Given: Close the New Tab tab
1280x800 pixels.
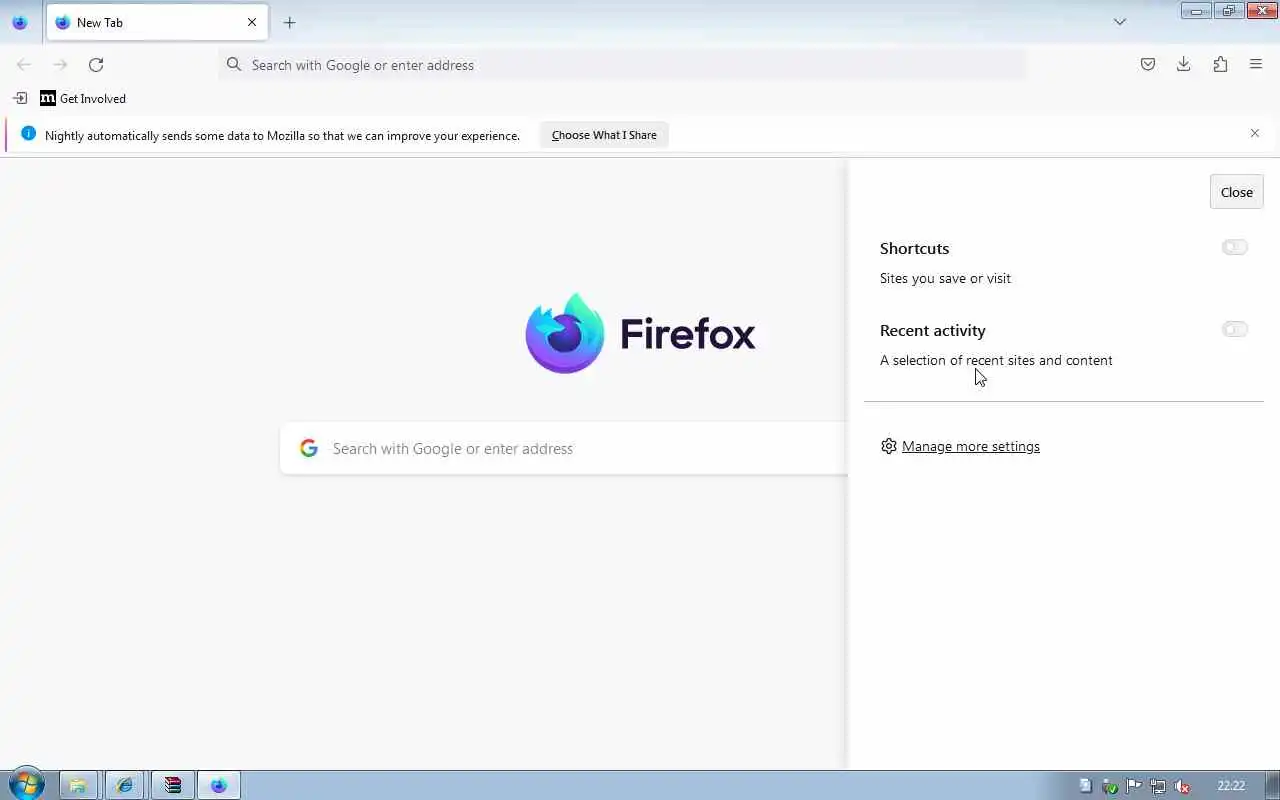Looking at the screenshot, I should click(x=252, y=22).
